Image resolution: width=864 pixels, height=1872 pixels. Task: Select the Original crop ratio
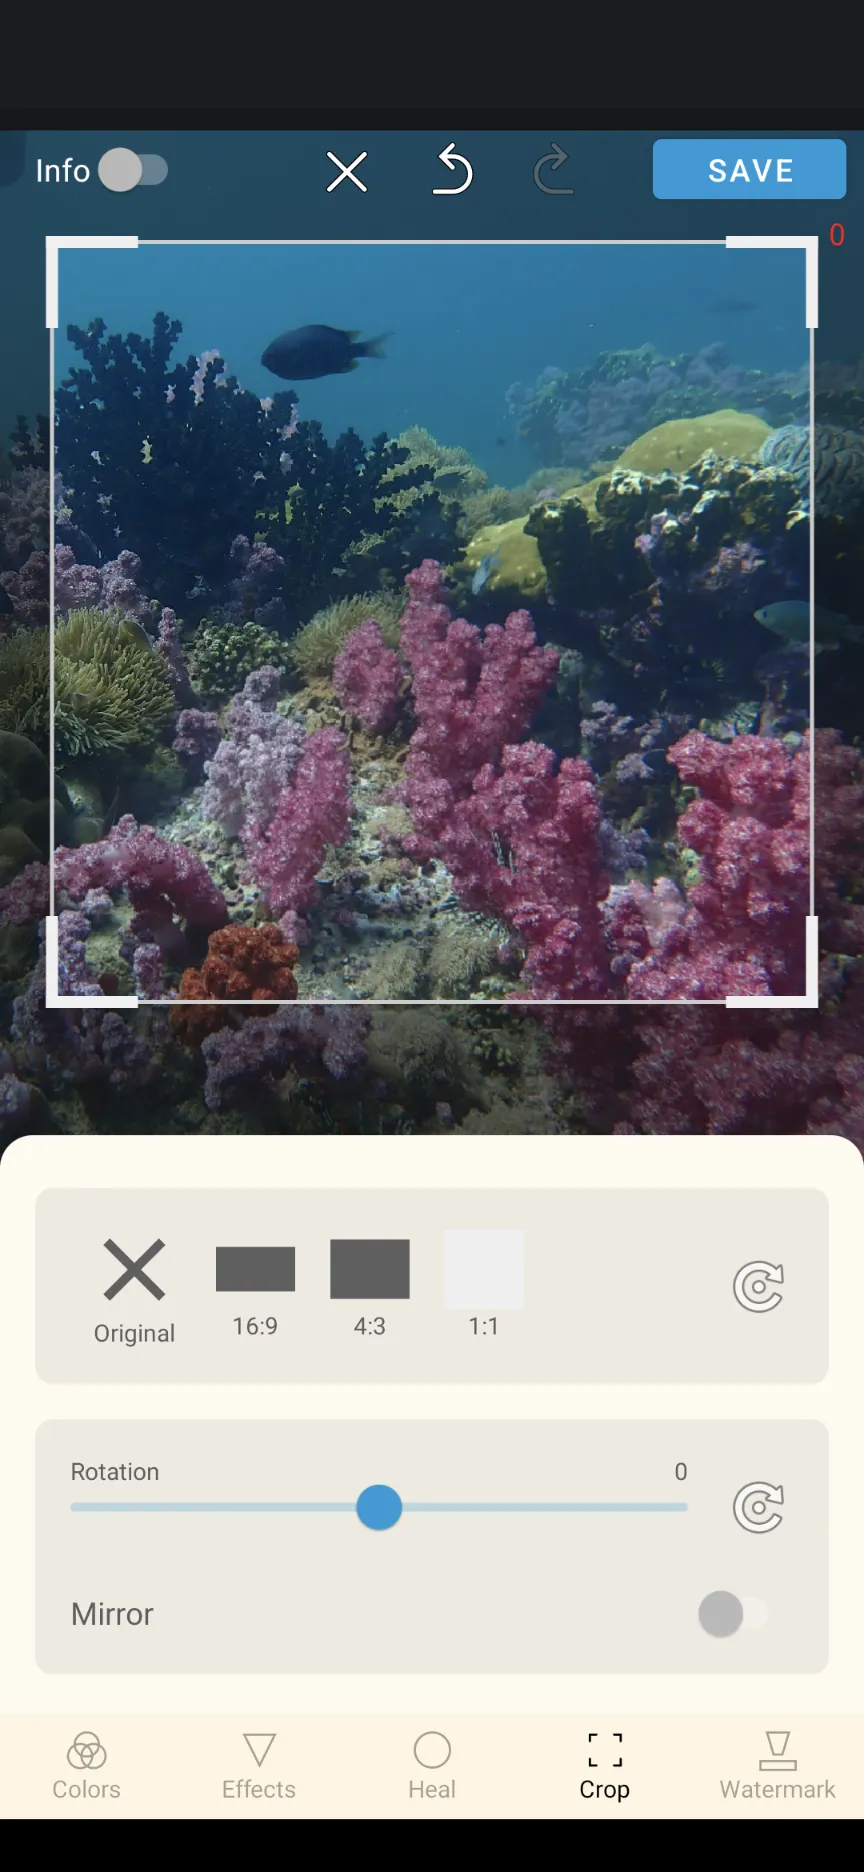(134, 1291)
